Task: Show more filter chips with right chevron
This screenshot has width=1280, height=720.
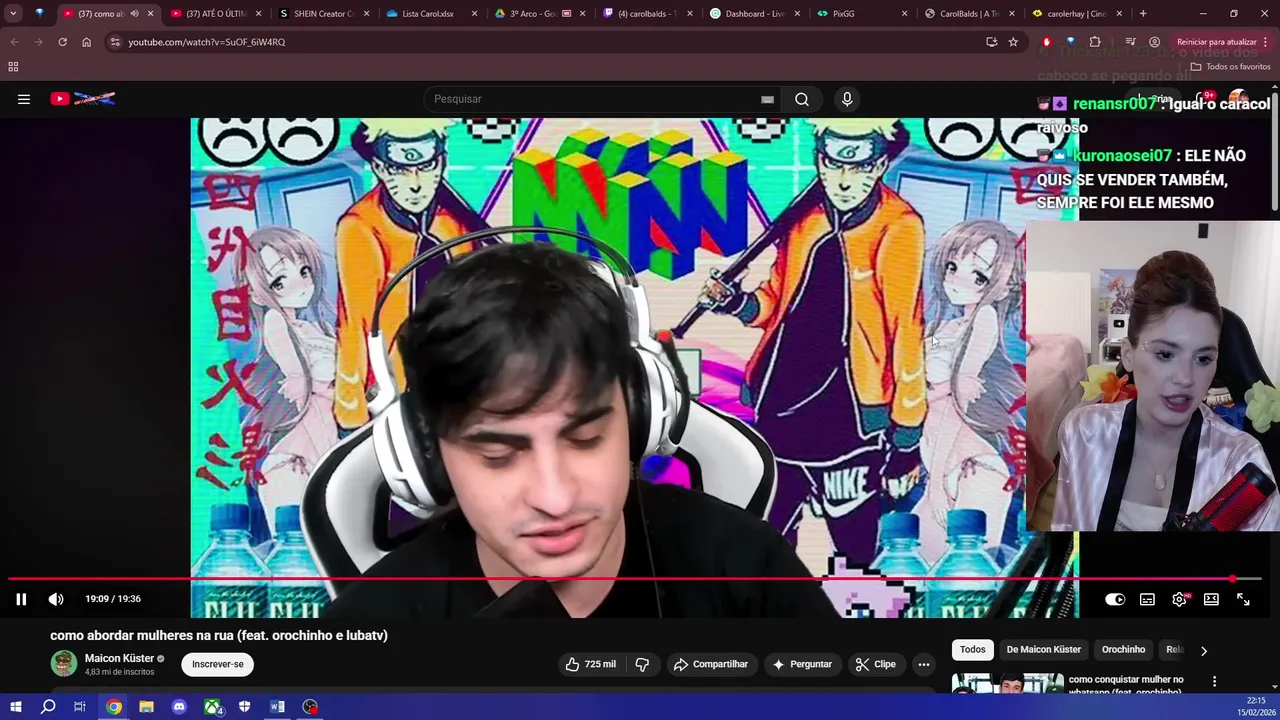Action: coord(1204,650)
